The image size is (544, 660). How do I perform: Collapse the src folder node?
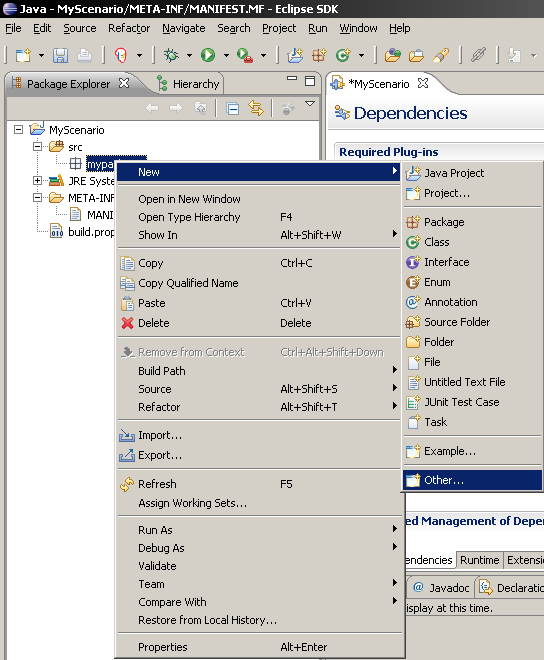[x=37, y=146]
